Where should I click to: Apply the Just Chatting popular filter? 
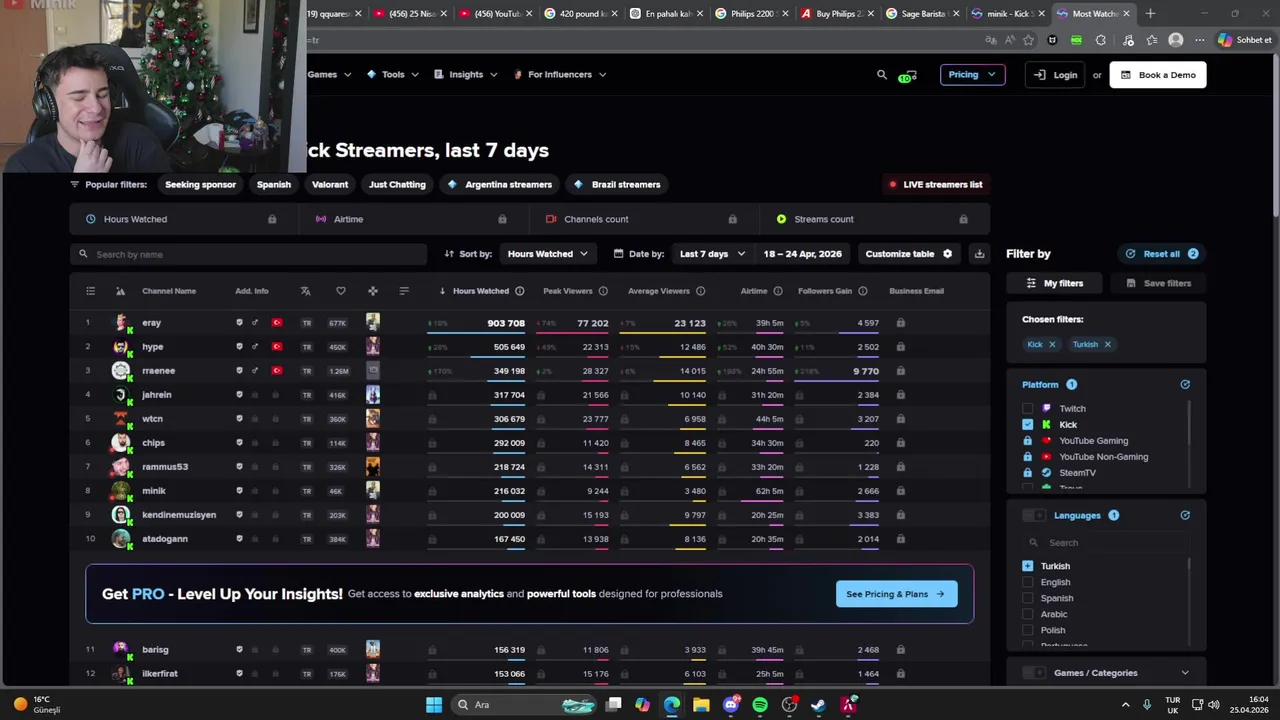click(397, 185)
